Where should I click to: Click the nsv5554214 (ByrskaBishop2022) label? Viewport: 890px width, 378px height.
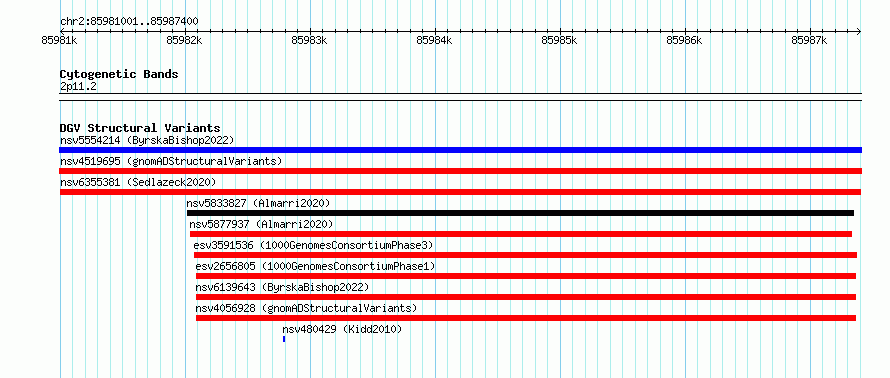coord(147,140)
